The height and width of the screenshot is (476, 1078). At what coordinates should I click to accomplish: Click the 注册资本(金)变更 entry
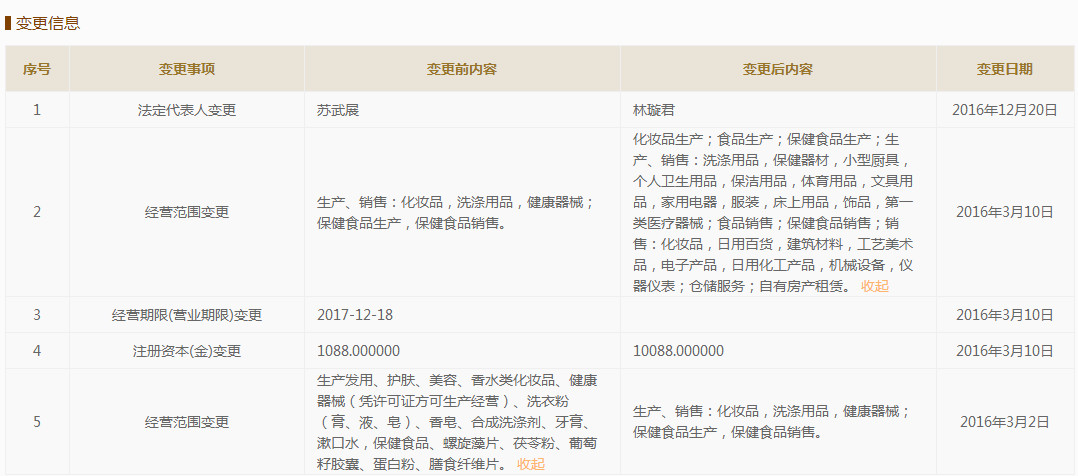coord(187,351)
